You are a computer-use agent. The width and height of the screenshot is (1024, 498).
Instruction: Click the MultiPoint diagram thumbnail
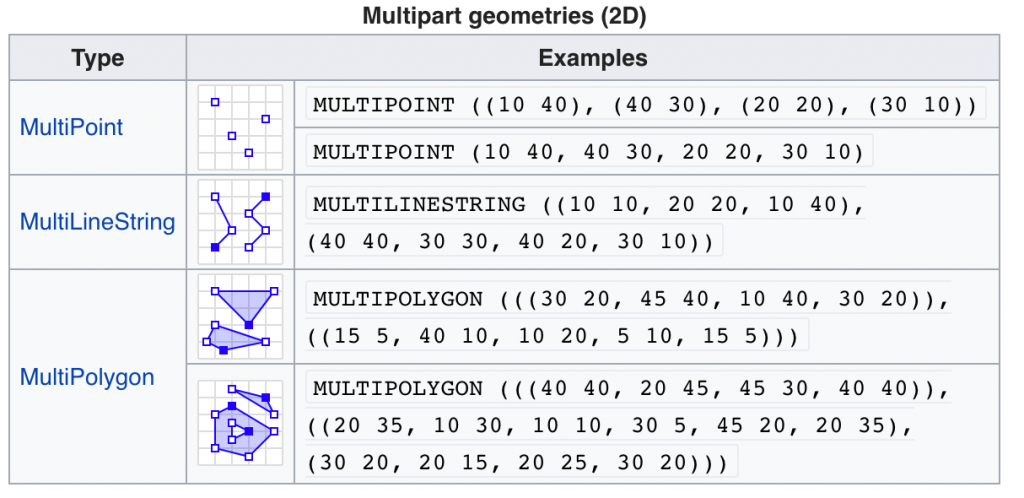[240, 128]
